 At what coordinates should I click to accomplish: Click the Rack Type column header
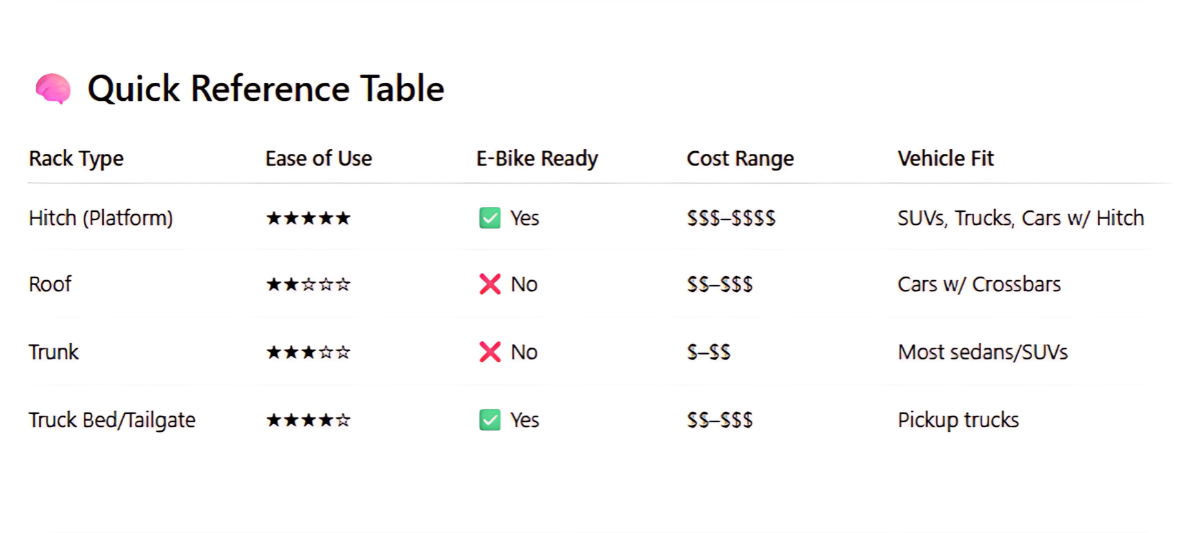click(x=76, y=158)
